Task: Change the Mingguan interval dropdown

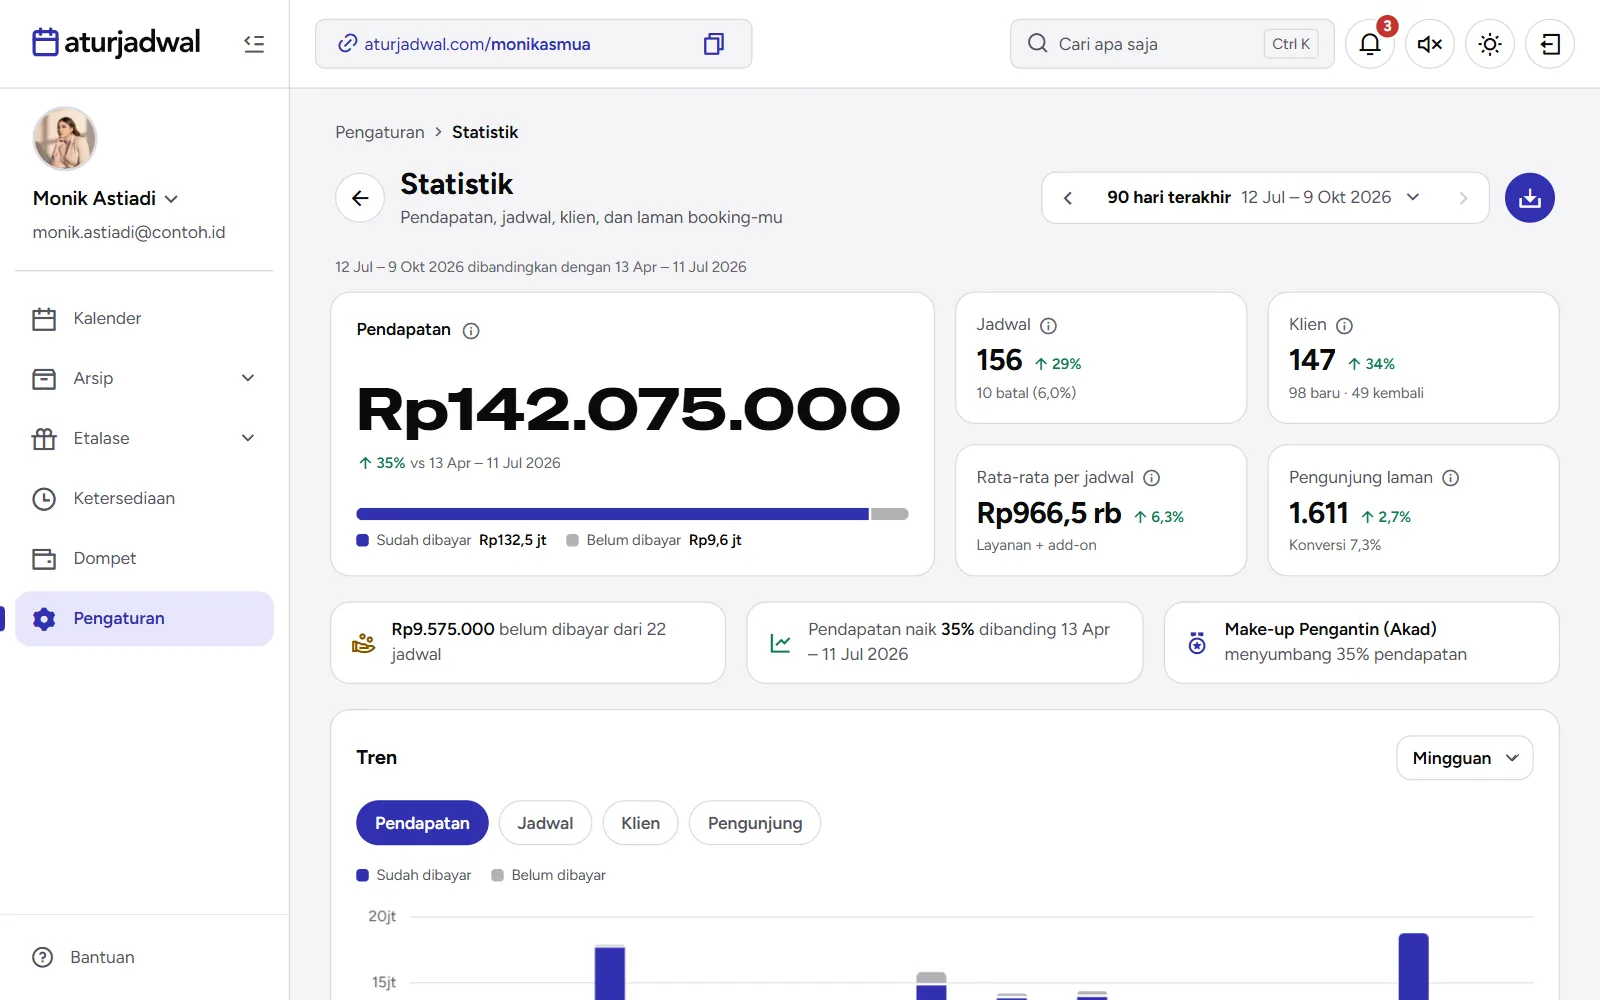Action: 1464,758
